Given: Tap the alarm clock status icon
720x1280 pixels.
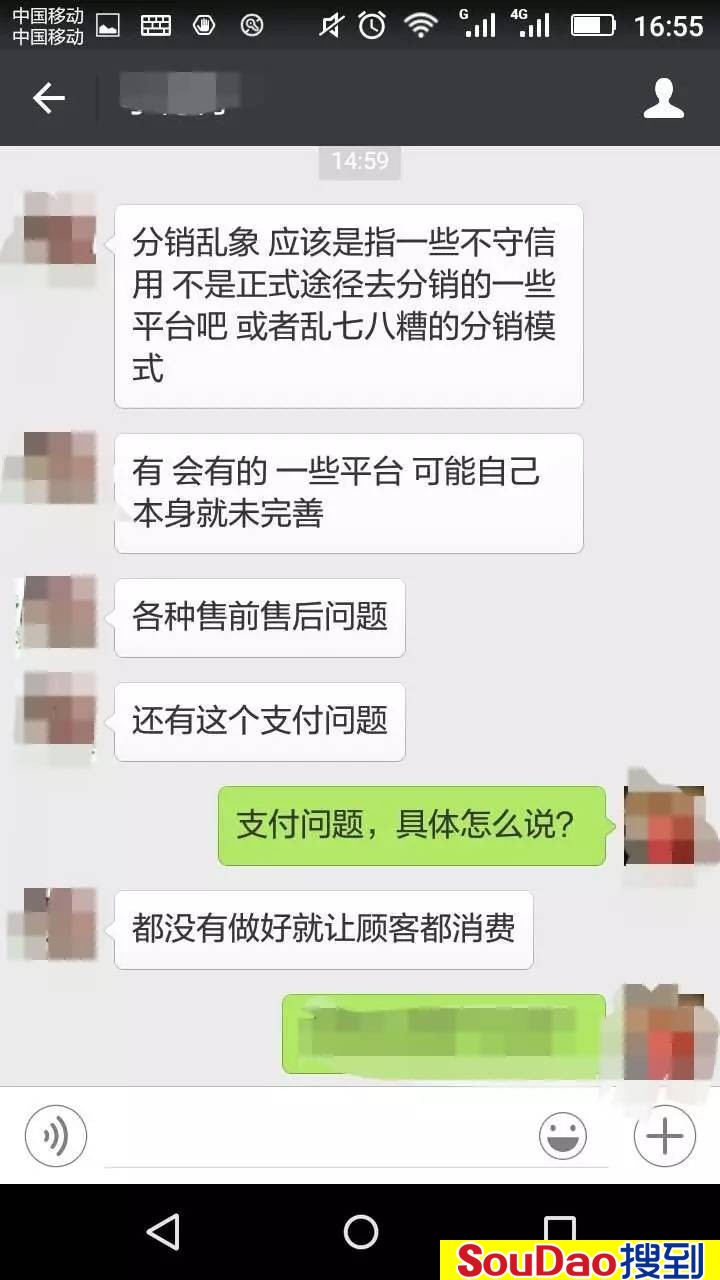Looking at the screenshot, I should click(x=373, y=25).
